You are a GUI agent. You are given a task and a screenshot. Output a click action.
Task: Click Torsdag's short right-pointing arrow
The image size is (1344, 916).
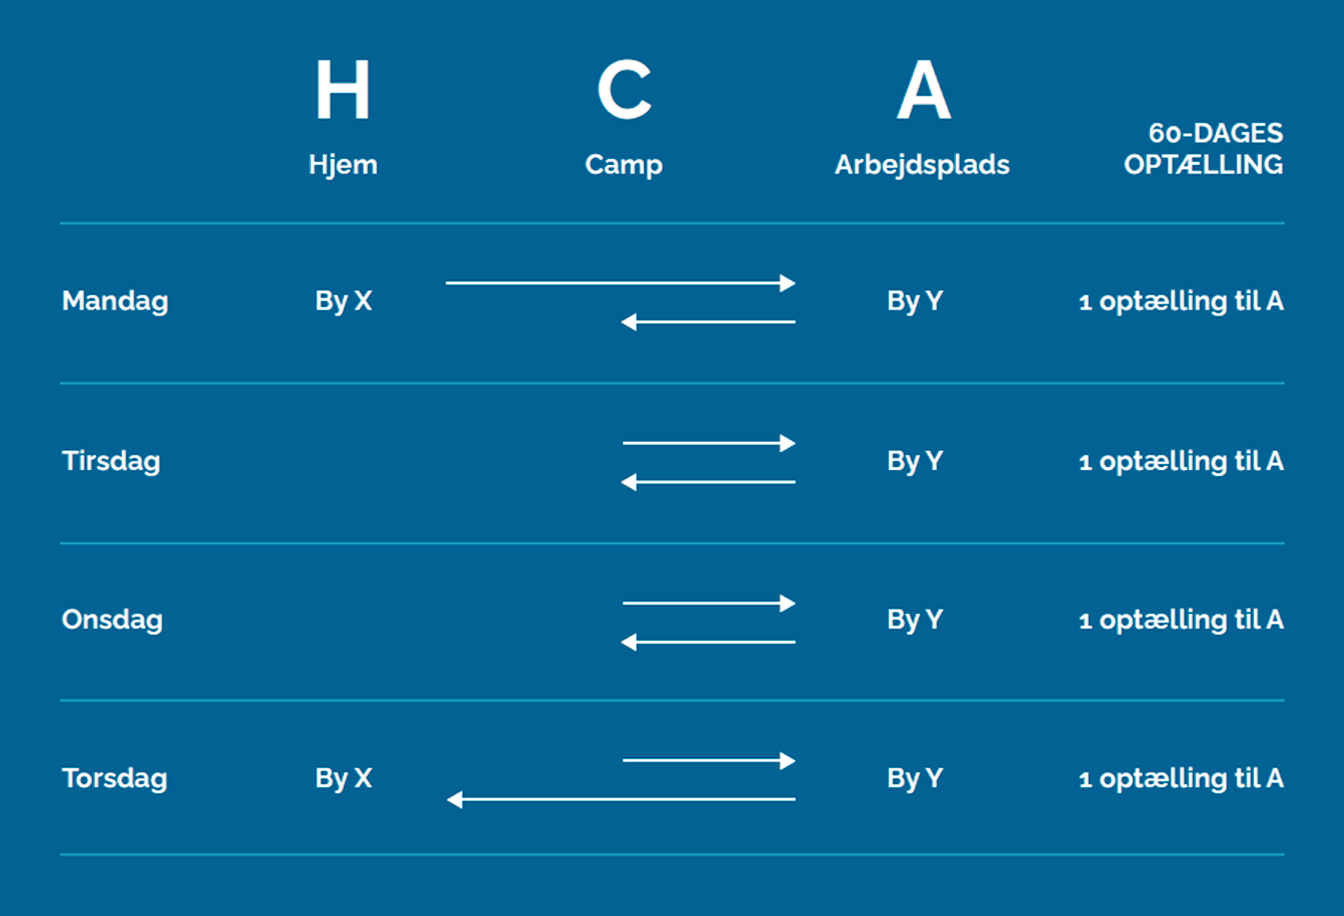[x=708, y=761]
